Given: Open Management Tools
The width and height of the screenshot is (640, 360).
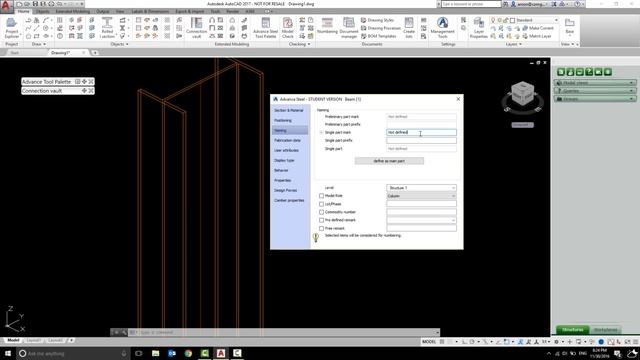Looking at the screenshot, I should [x=442, y=28].
